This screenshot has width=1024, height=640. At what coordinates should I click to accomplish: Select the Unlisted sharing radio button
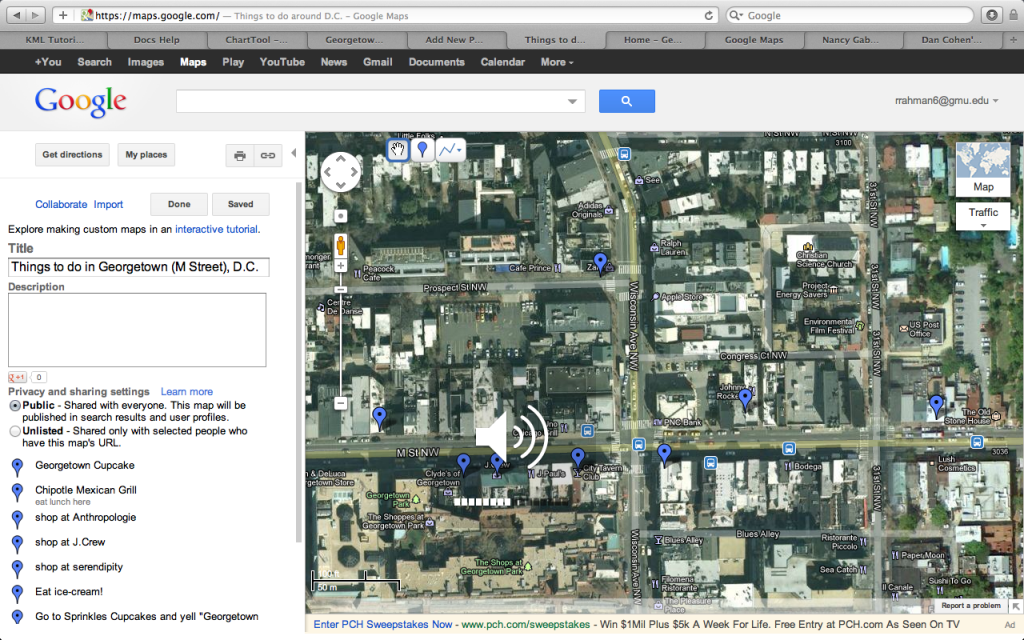pos(15,431)
